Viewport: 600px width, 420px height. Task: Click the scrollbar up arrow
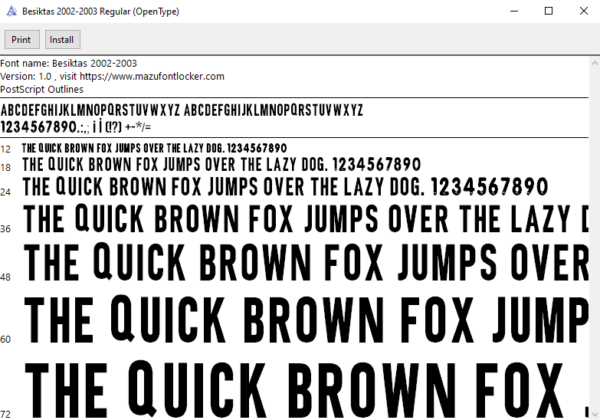pos(595,62)
